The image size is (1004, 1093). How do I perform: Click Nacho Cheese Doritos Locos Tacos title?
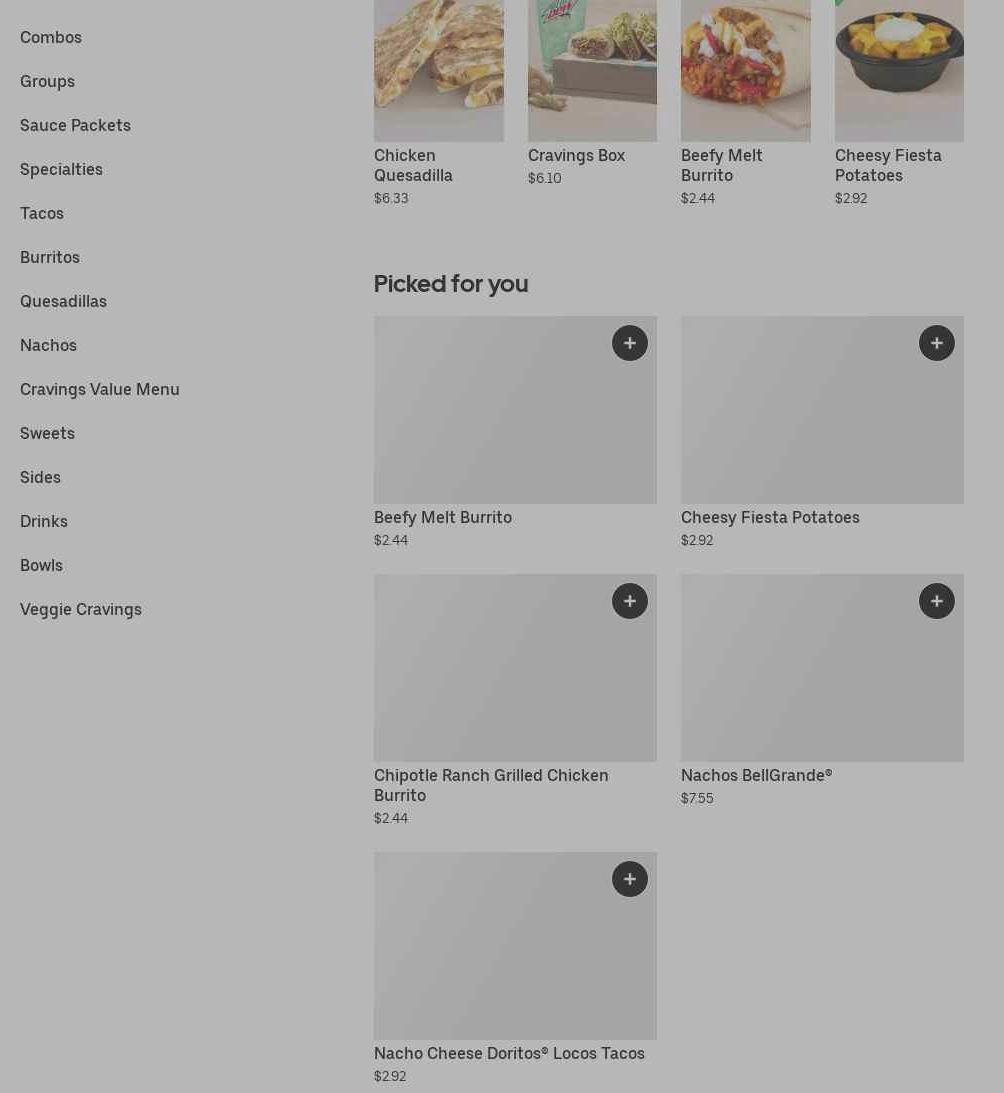(509, 1053)
